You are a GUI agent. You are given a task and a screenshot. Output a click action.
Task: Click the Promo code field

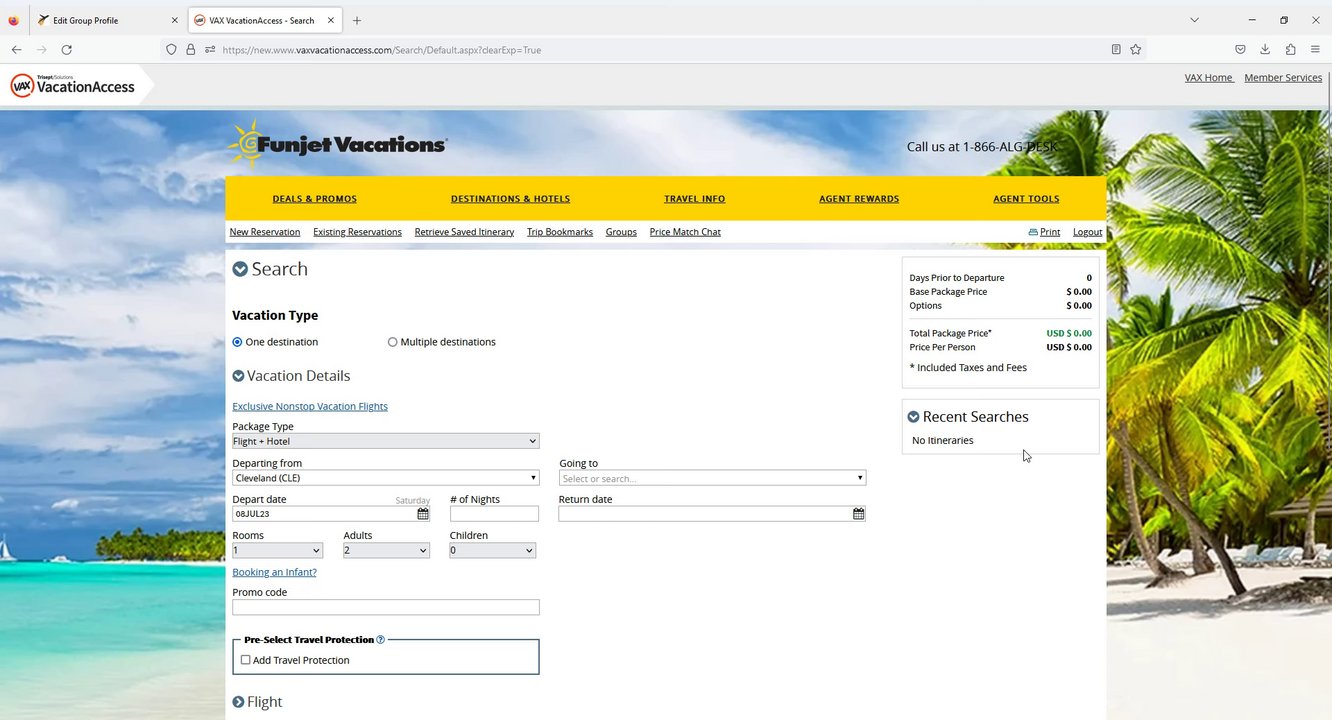tap(386, 608)
